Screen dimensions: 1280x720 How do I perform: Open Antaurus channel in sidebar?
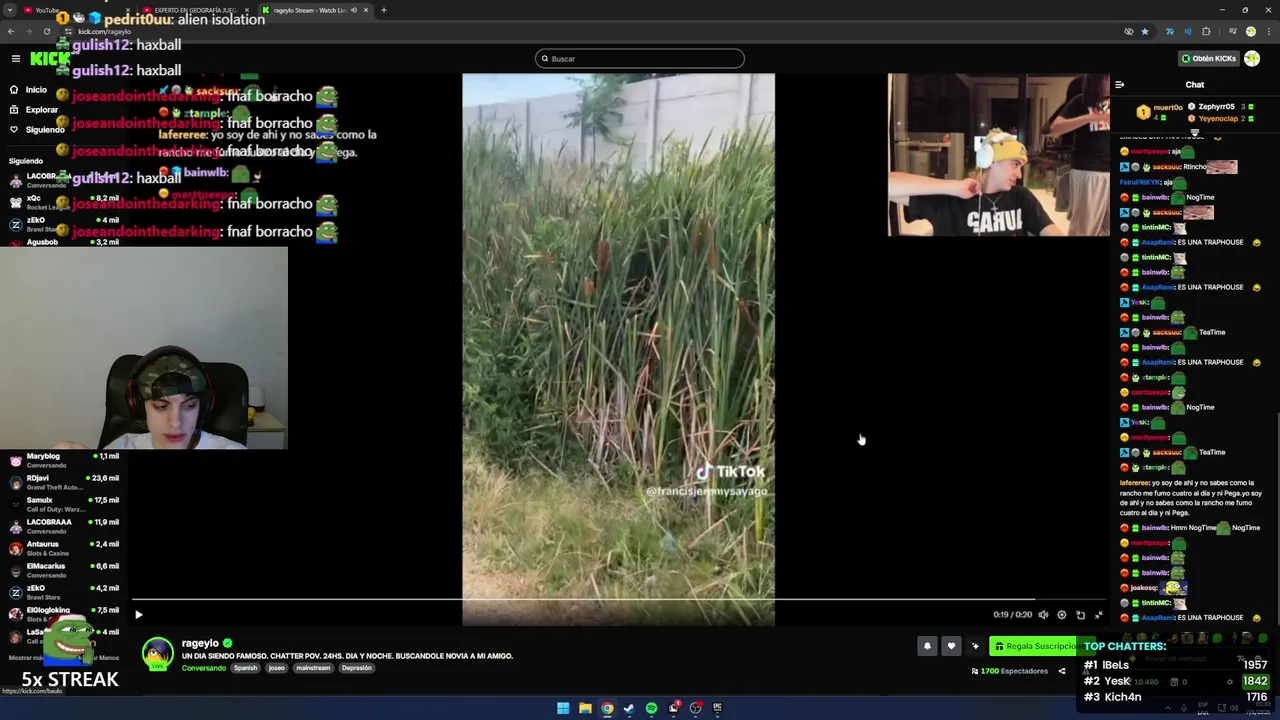pyautogui.click(x=62, y=548)
